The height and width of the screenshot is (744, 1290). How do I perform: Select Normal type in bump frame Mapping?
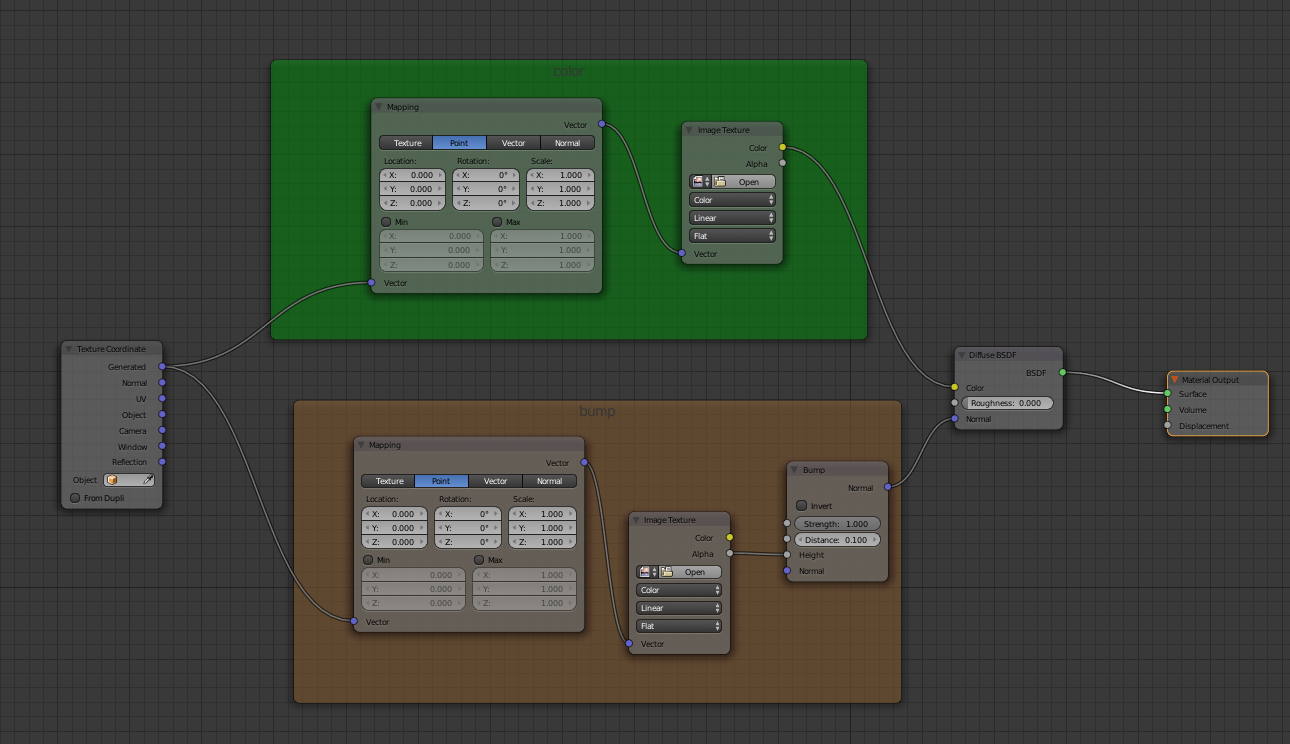click(550, 481)
